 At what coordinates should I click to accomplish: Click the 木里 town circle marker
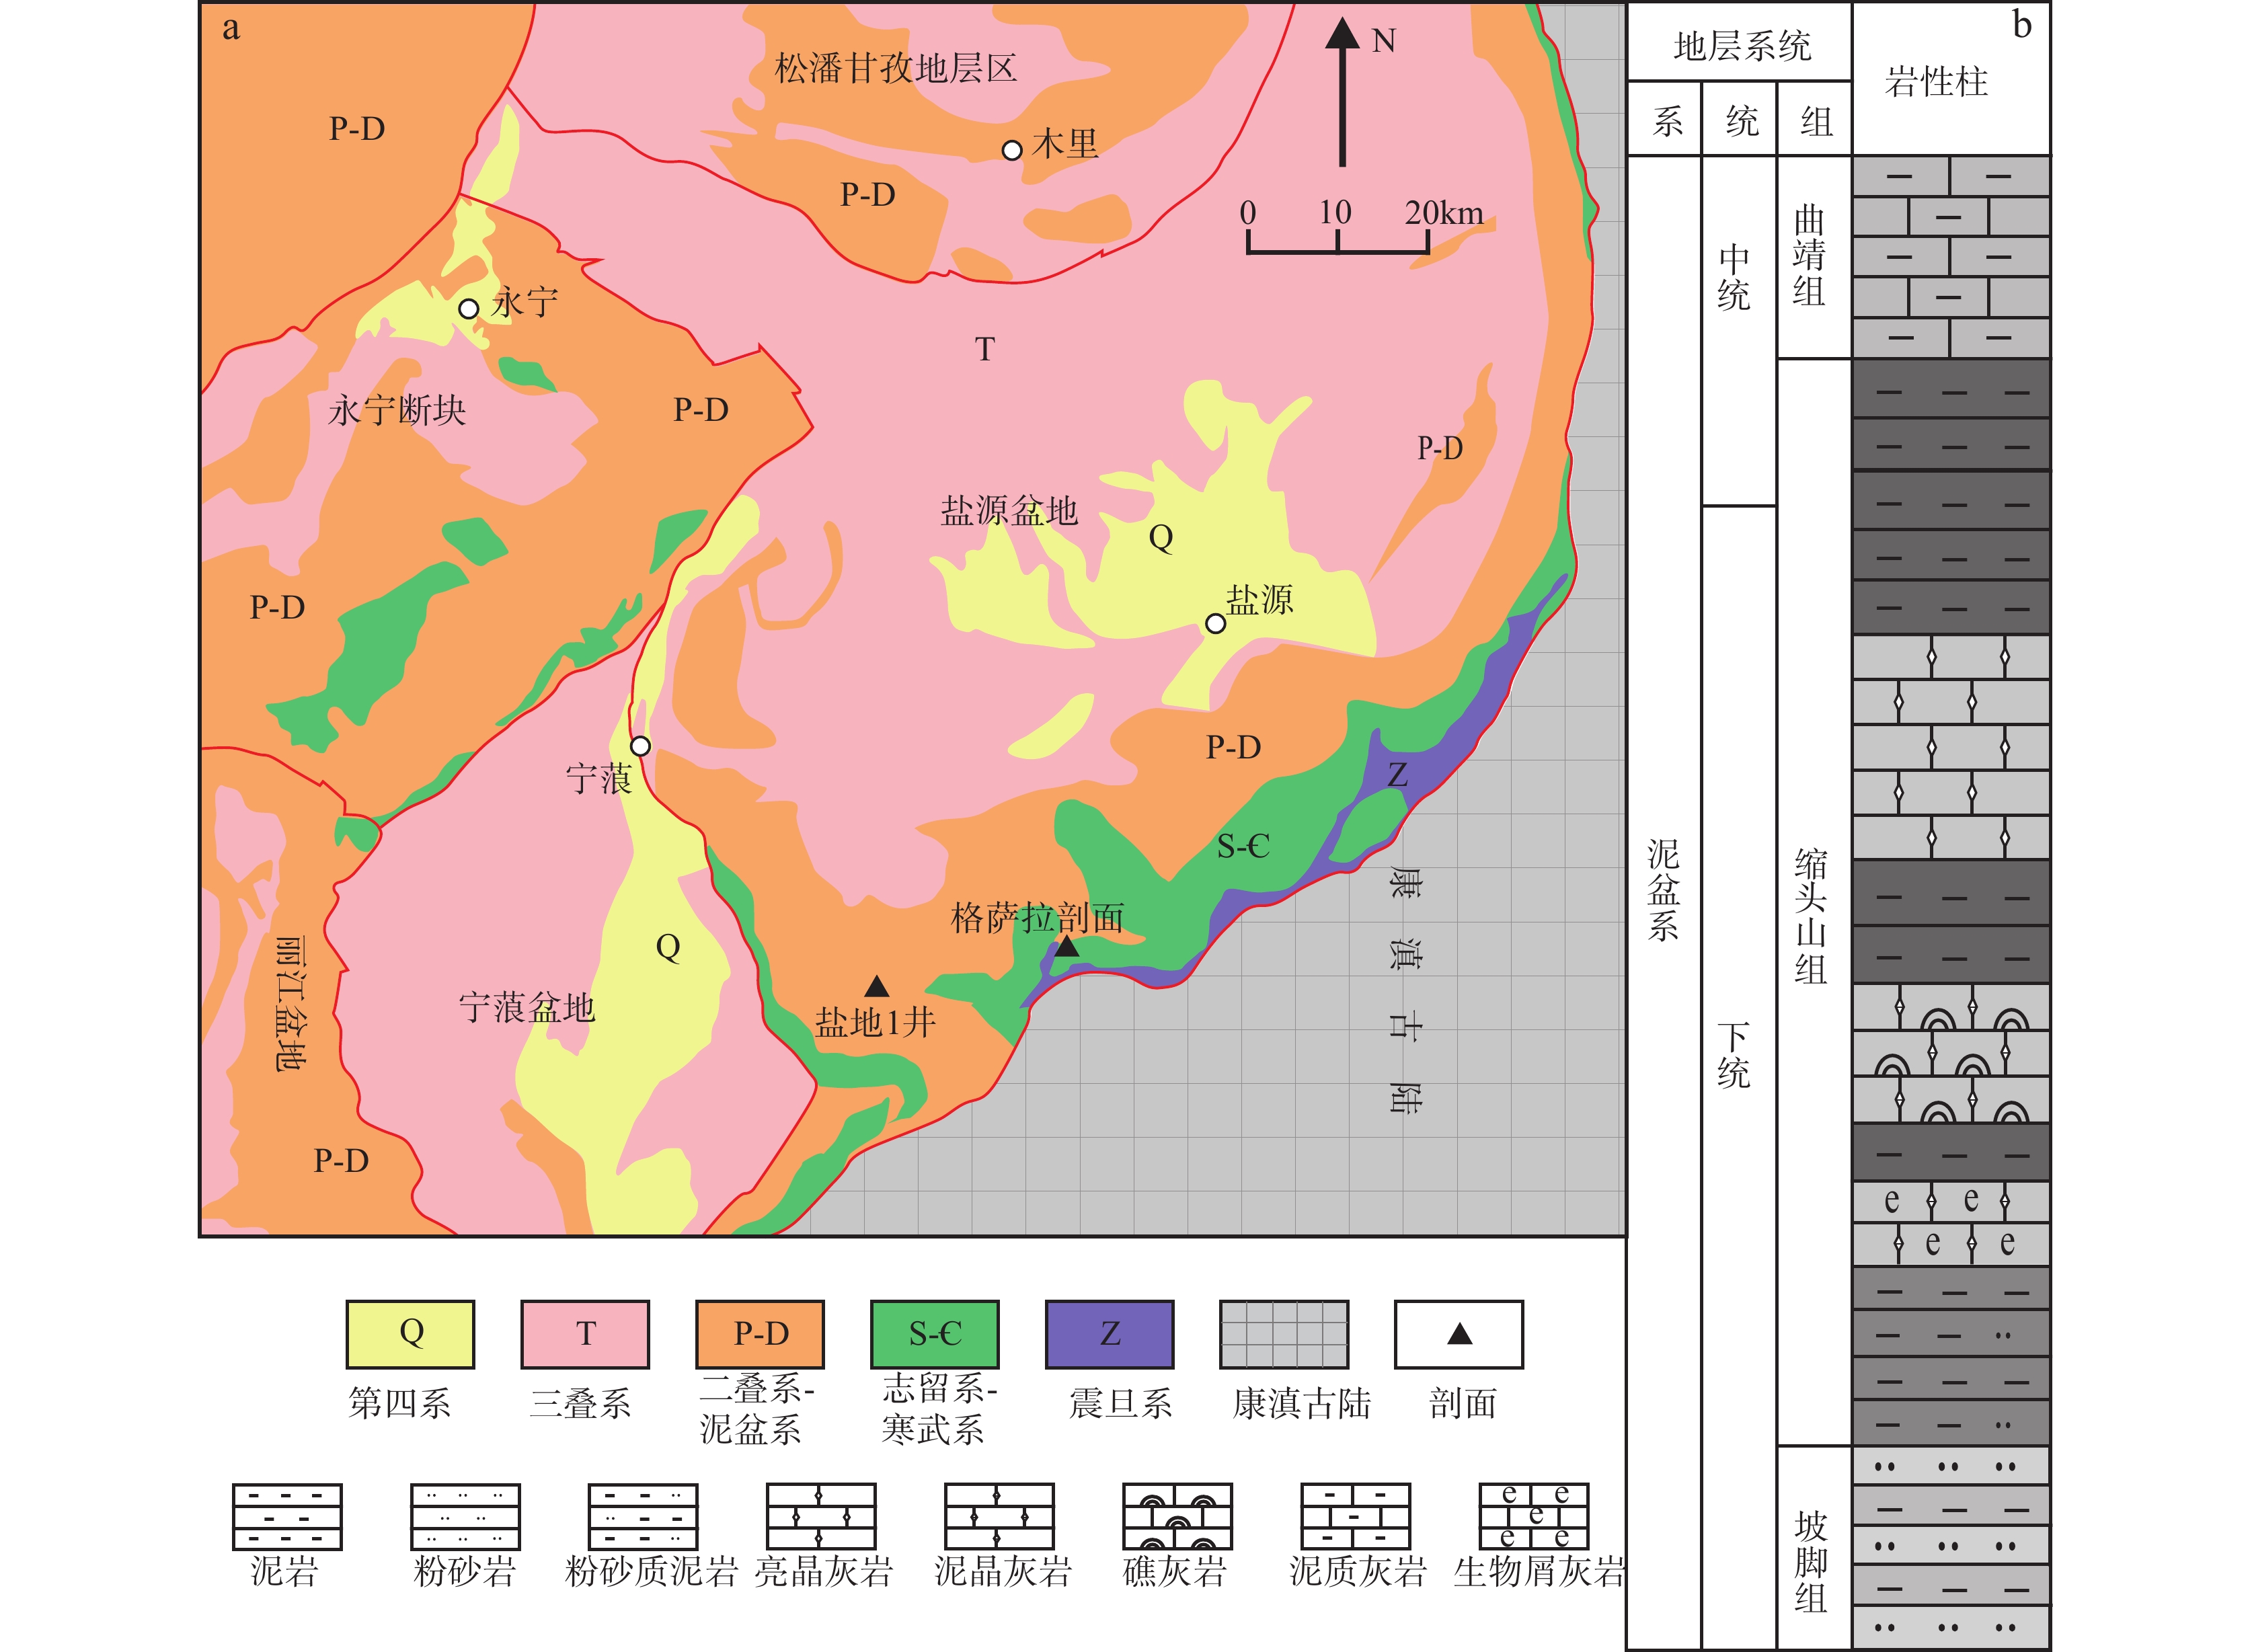point(1011,150)
